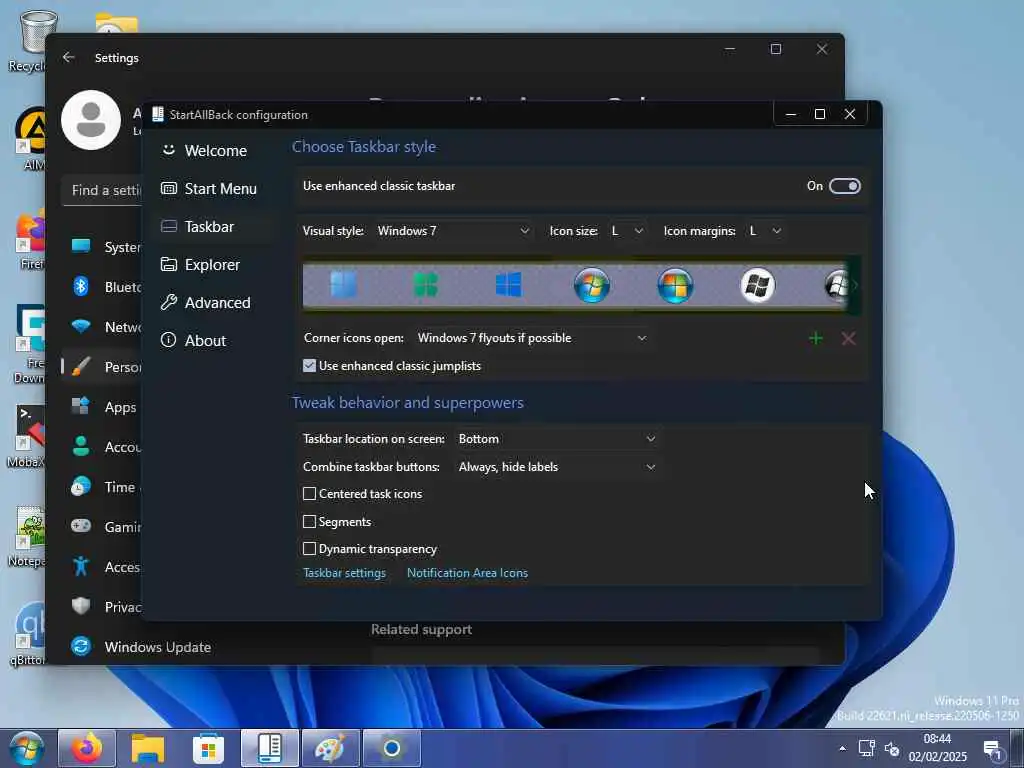Switch to the Settings taskbar button
This screenshot has height=768, width=1024.
(x=391, y=748)
